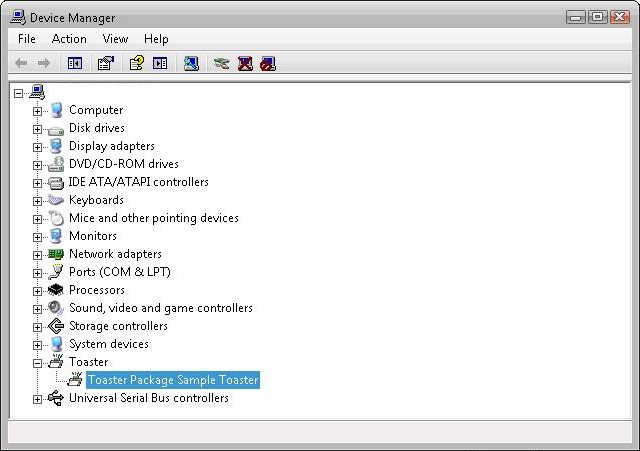
Task: Toggle the show/hide console tree button
Action: pos(75,63)
